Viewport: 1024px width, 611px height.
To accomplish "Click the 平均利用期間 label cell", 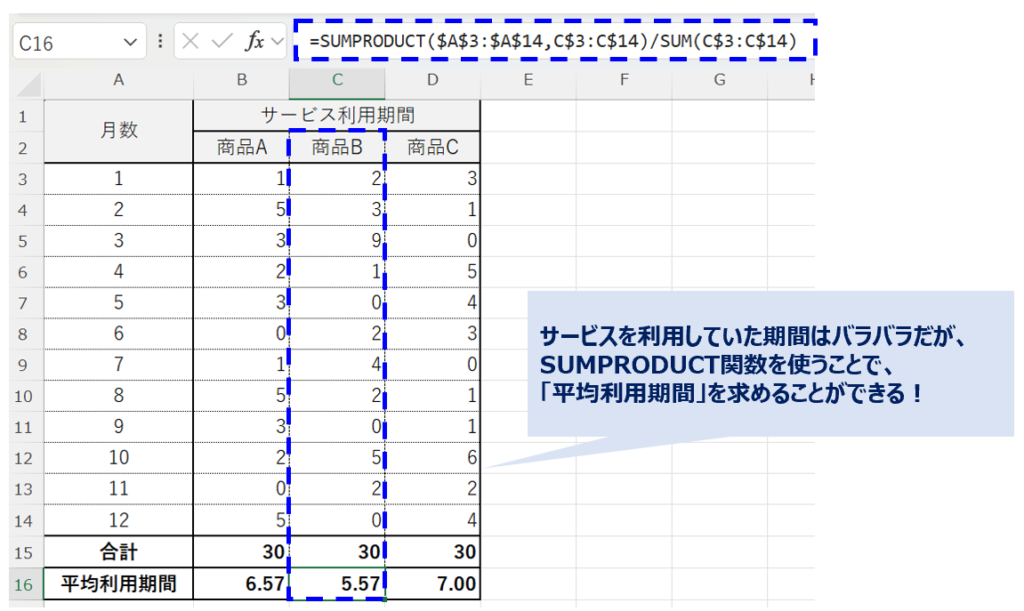I will [118, 584].
